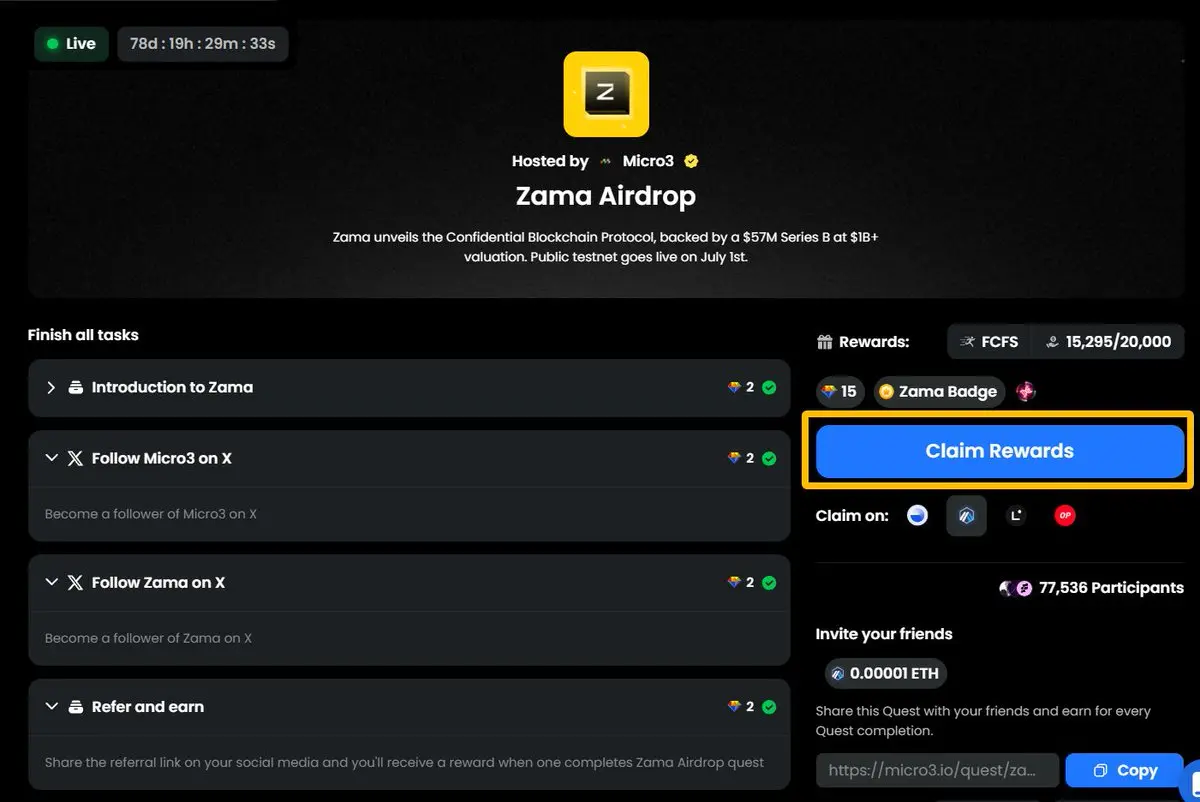1200x802 pixels.
Task: Click the Zama yellow logo icon
Action: [x=606, y=94]
